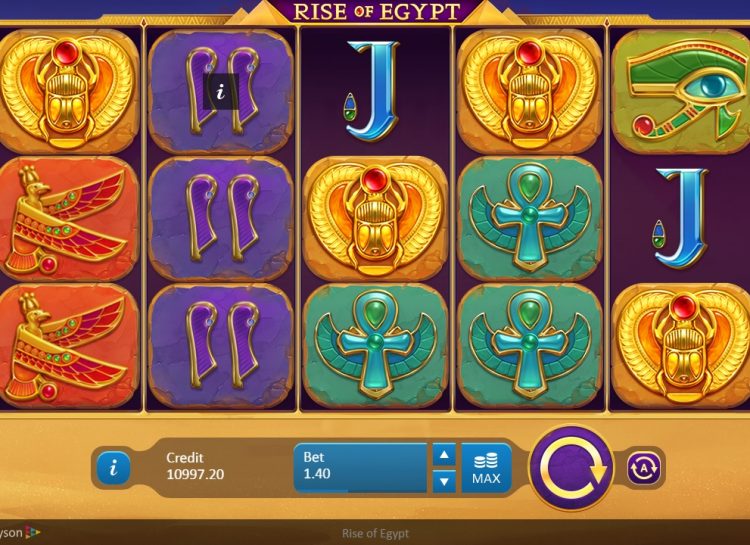The height and width of the screenshot is (545, 750).
Task: Click the small info overlay on reel two
Action: [221, 92]
